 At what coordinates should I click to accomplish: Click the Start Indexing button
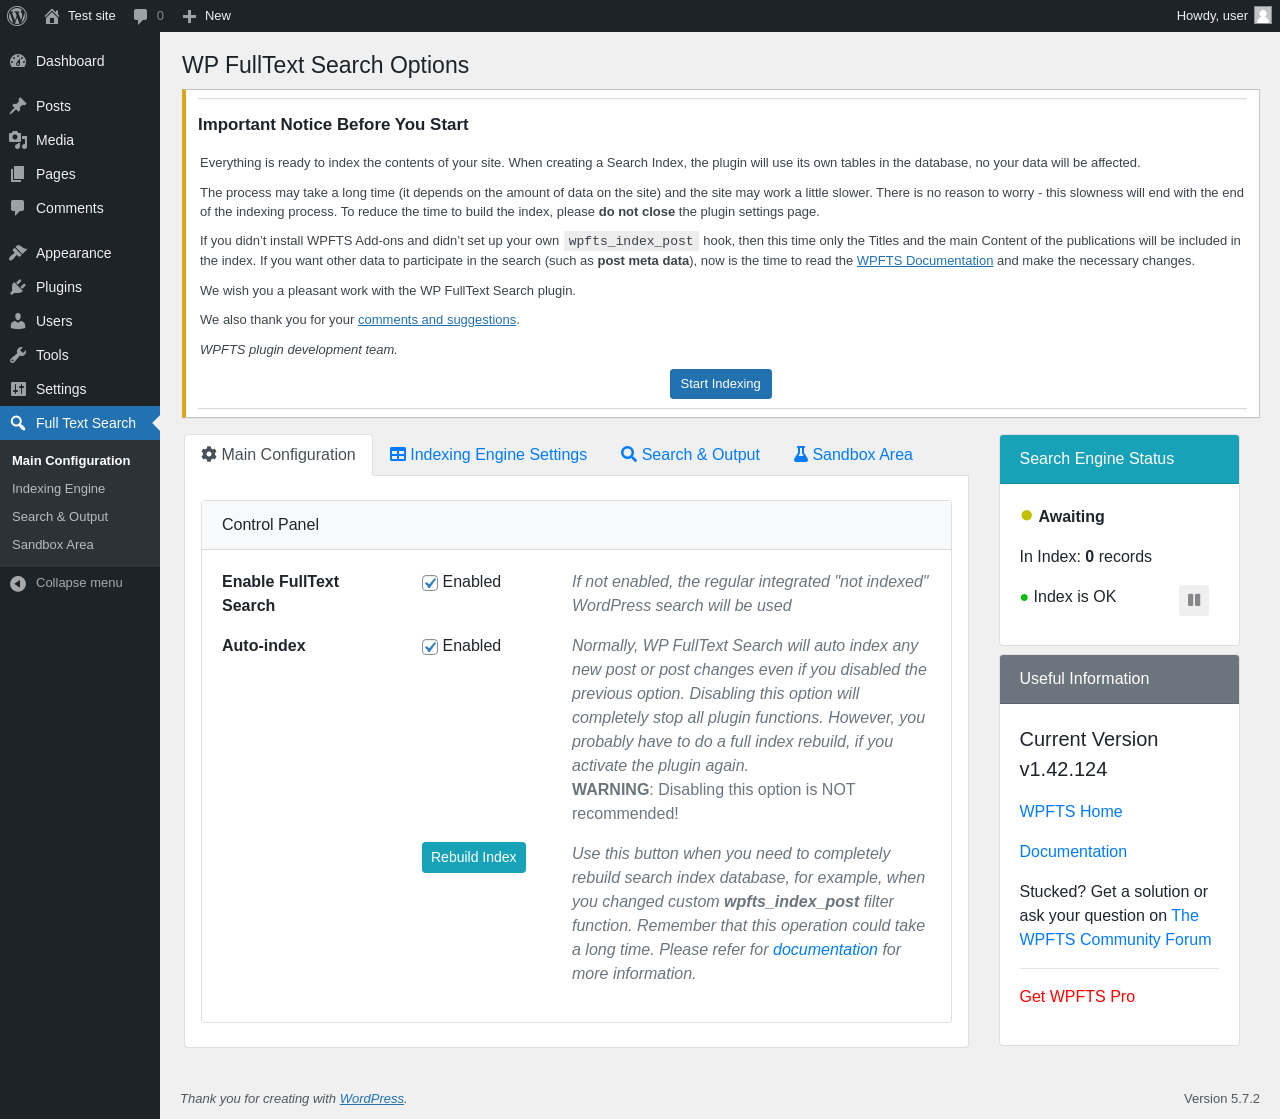721,384
